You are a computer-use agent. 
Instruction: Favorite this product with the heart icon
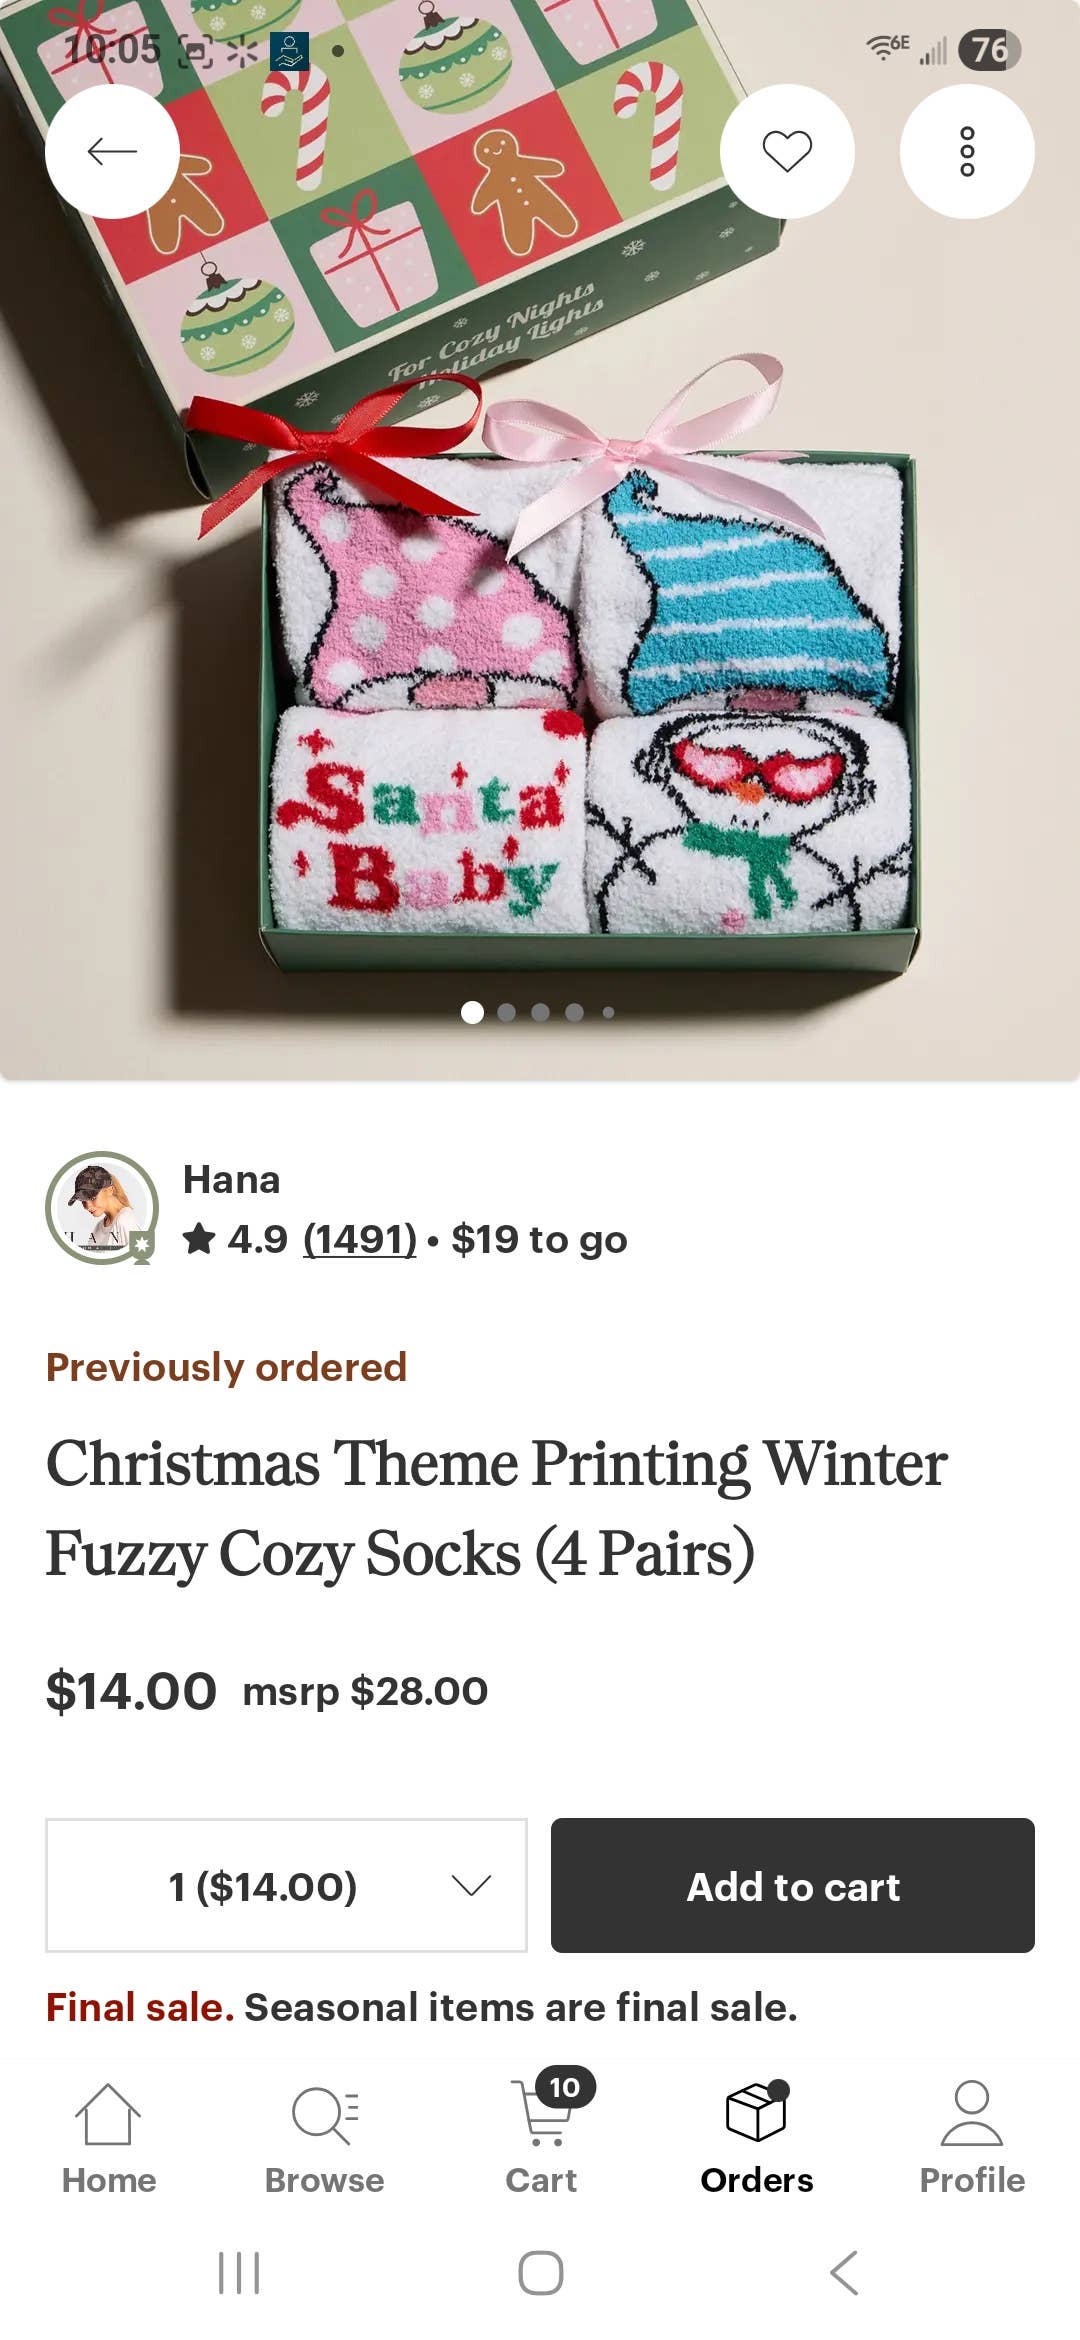787,151
